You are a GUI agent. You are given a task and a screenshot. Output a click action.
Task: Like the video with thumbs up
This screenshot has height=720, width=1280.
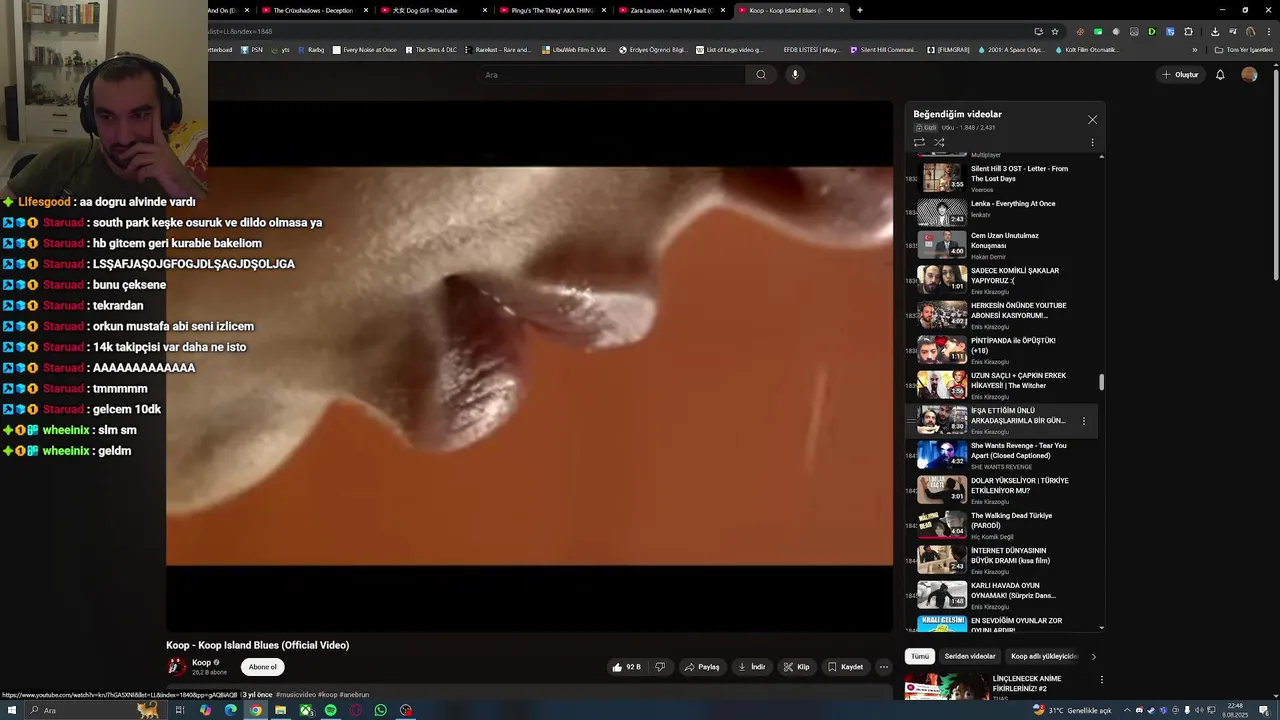click(x=627, y=667)
